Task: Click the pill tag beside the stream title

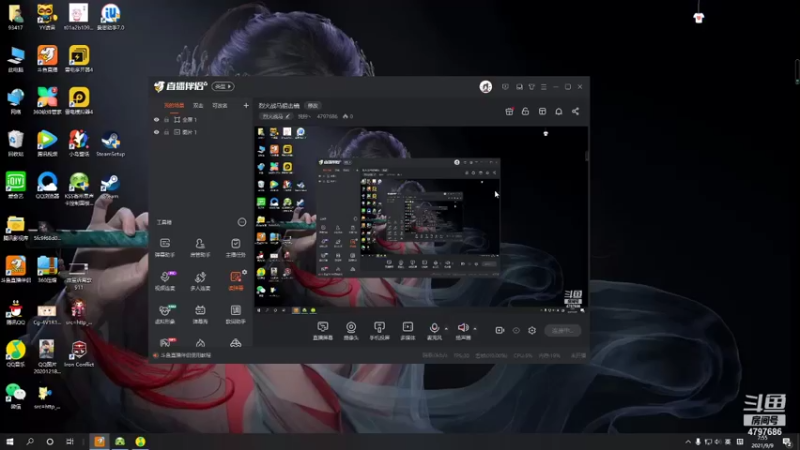Action: coord(313,106)
